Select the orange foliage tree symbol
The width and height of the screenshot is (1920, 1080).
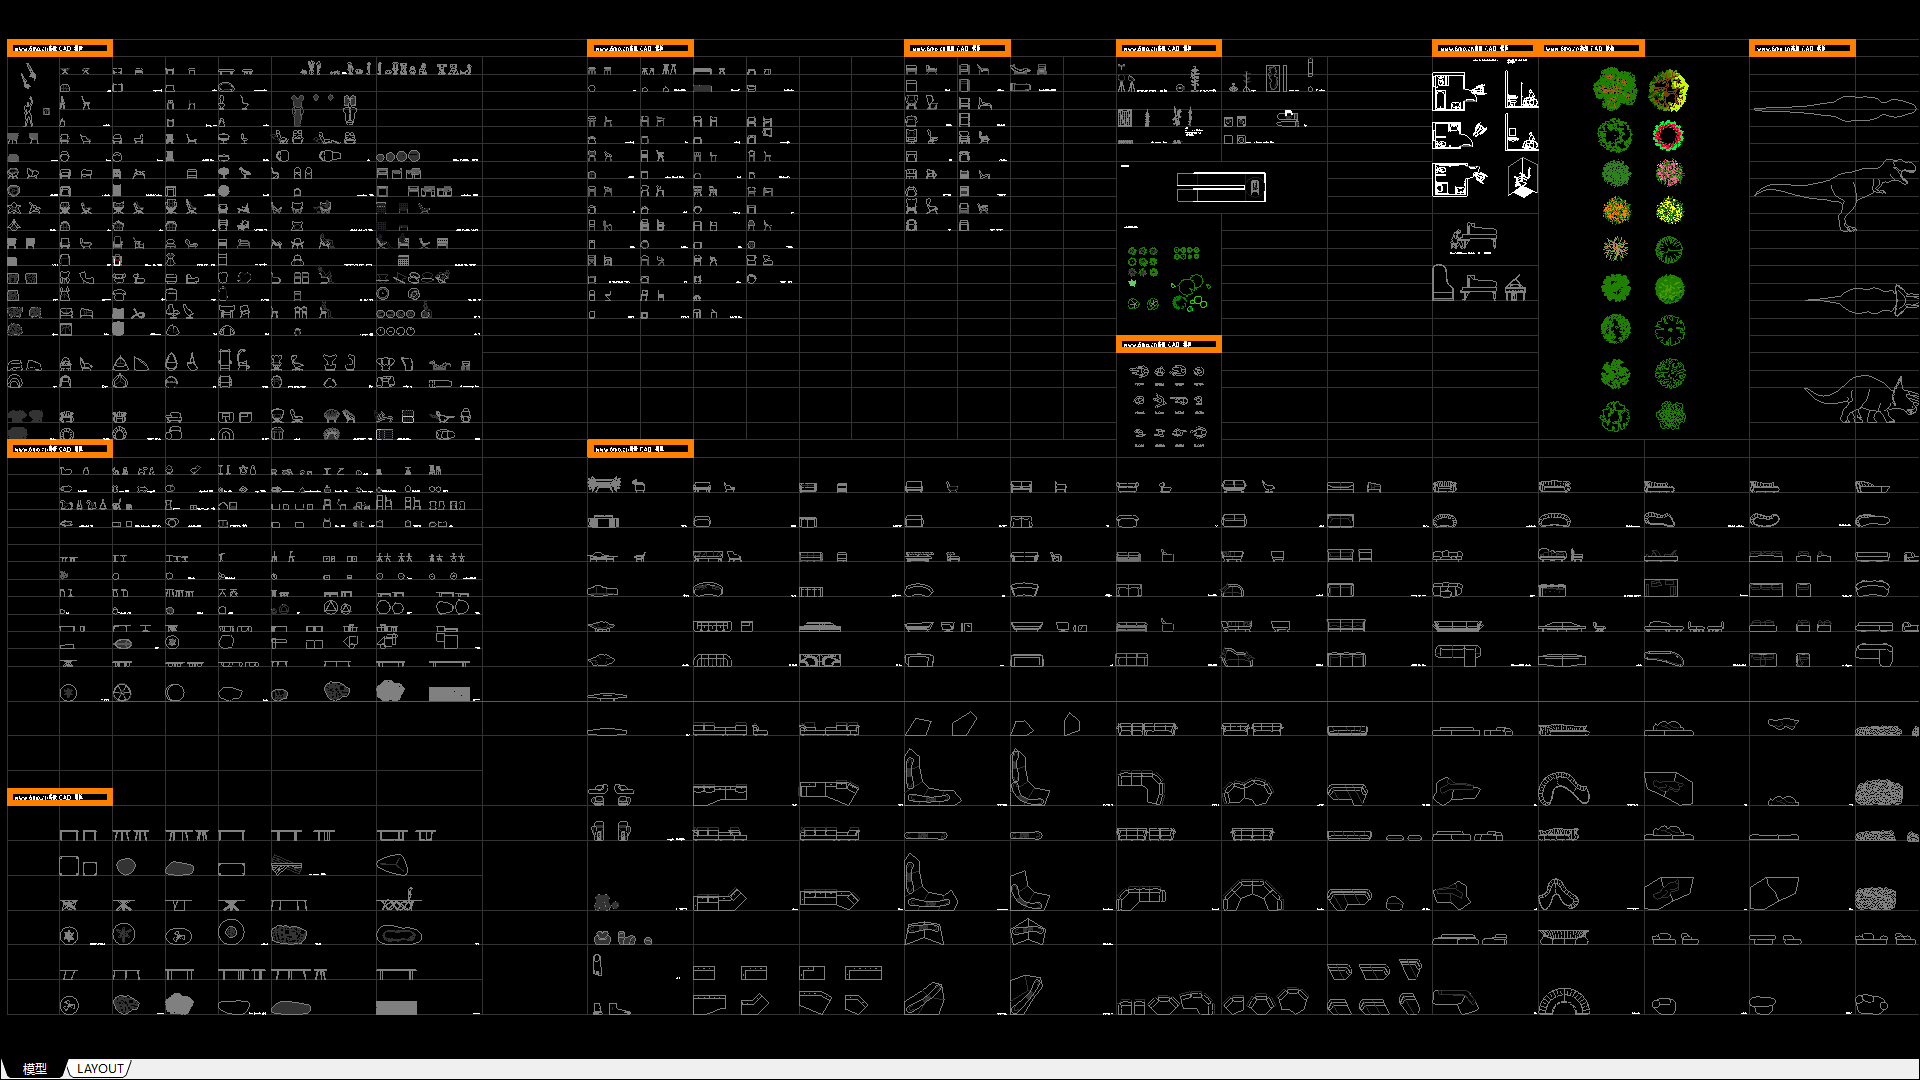click(x=1616, y=211)
